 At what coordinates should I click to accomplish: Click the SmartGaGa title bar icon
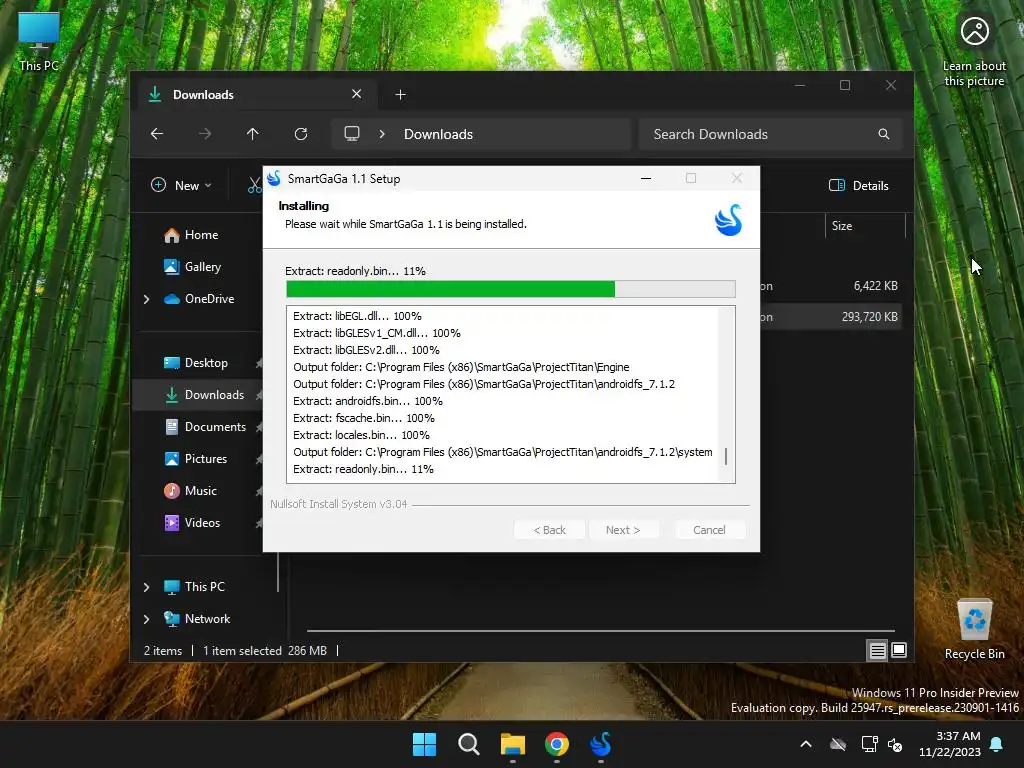(274, 178)
